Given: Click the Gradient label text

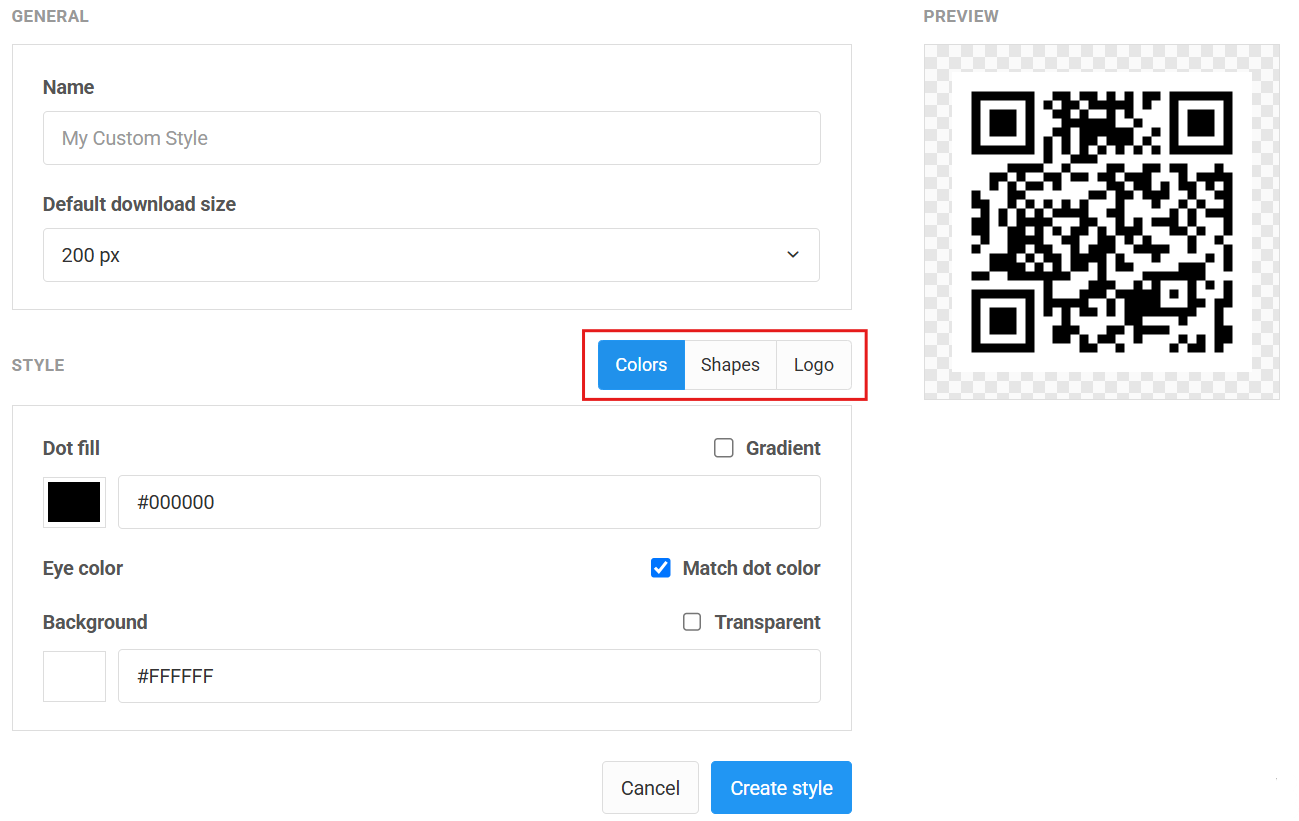Looking at the screenshot, I should tap(783, 448).
